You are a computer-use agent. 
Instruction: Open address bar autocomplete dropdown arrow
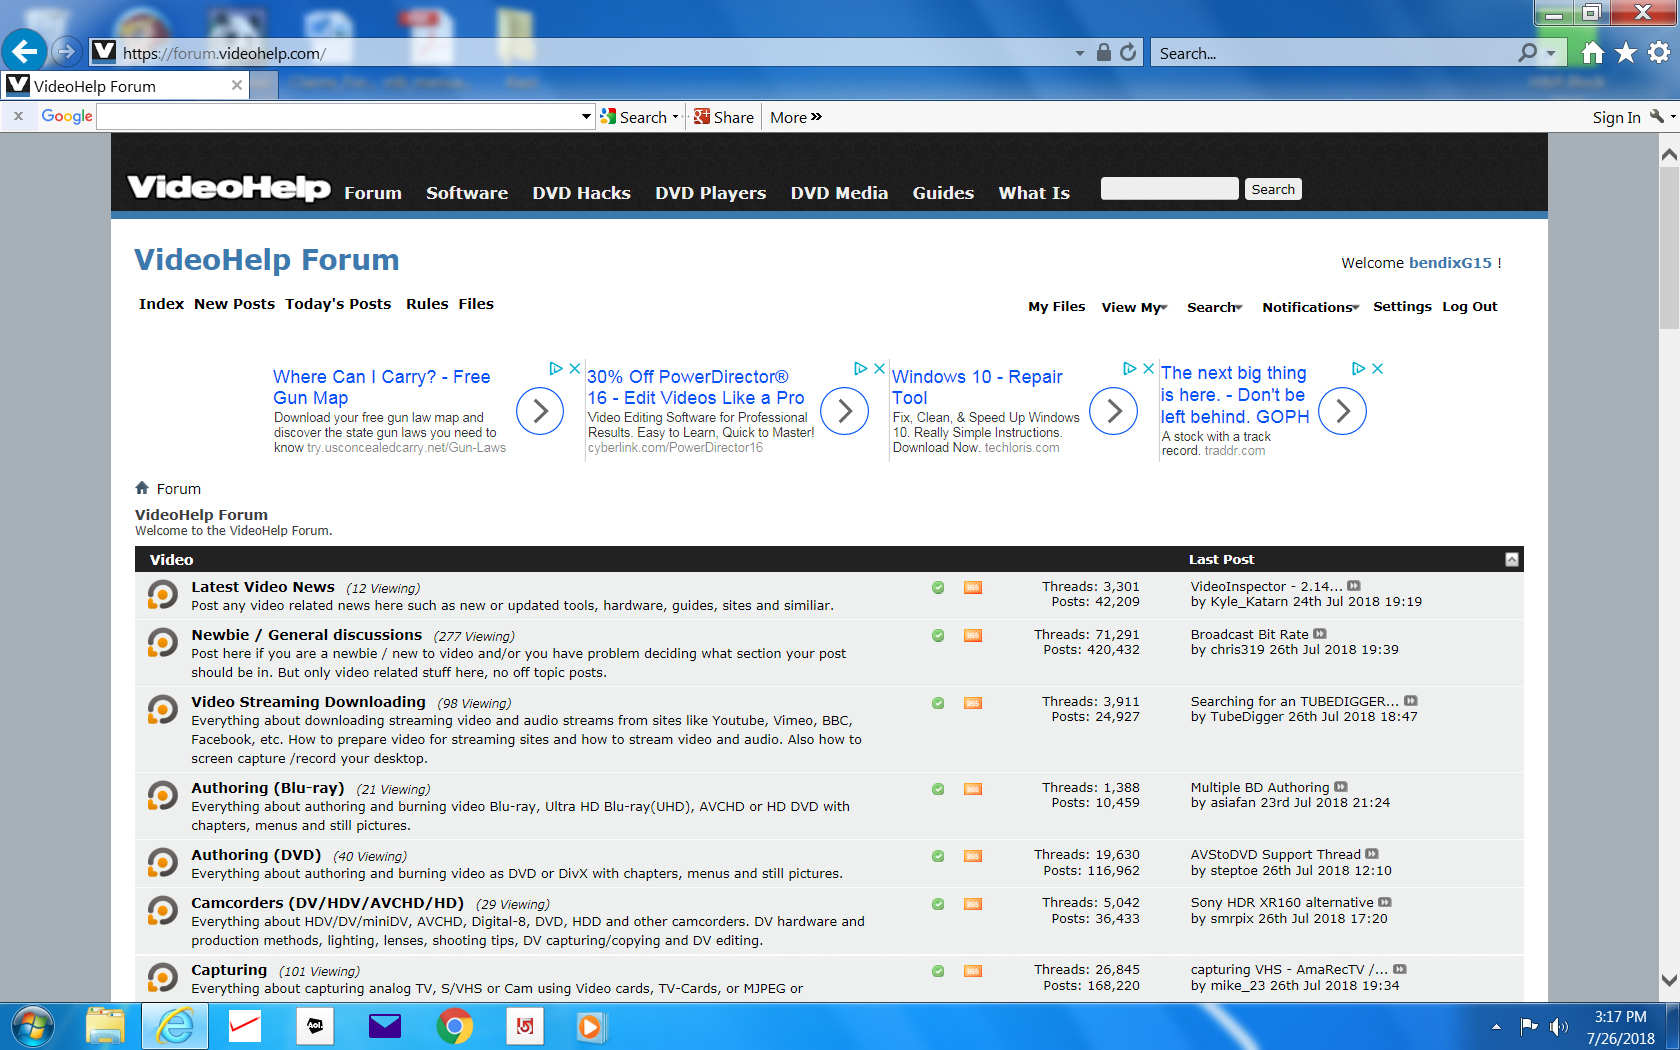tap(1080, 53)
